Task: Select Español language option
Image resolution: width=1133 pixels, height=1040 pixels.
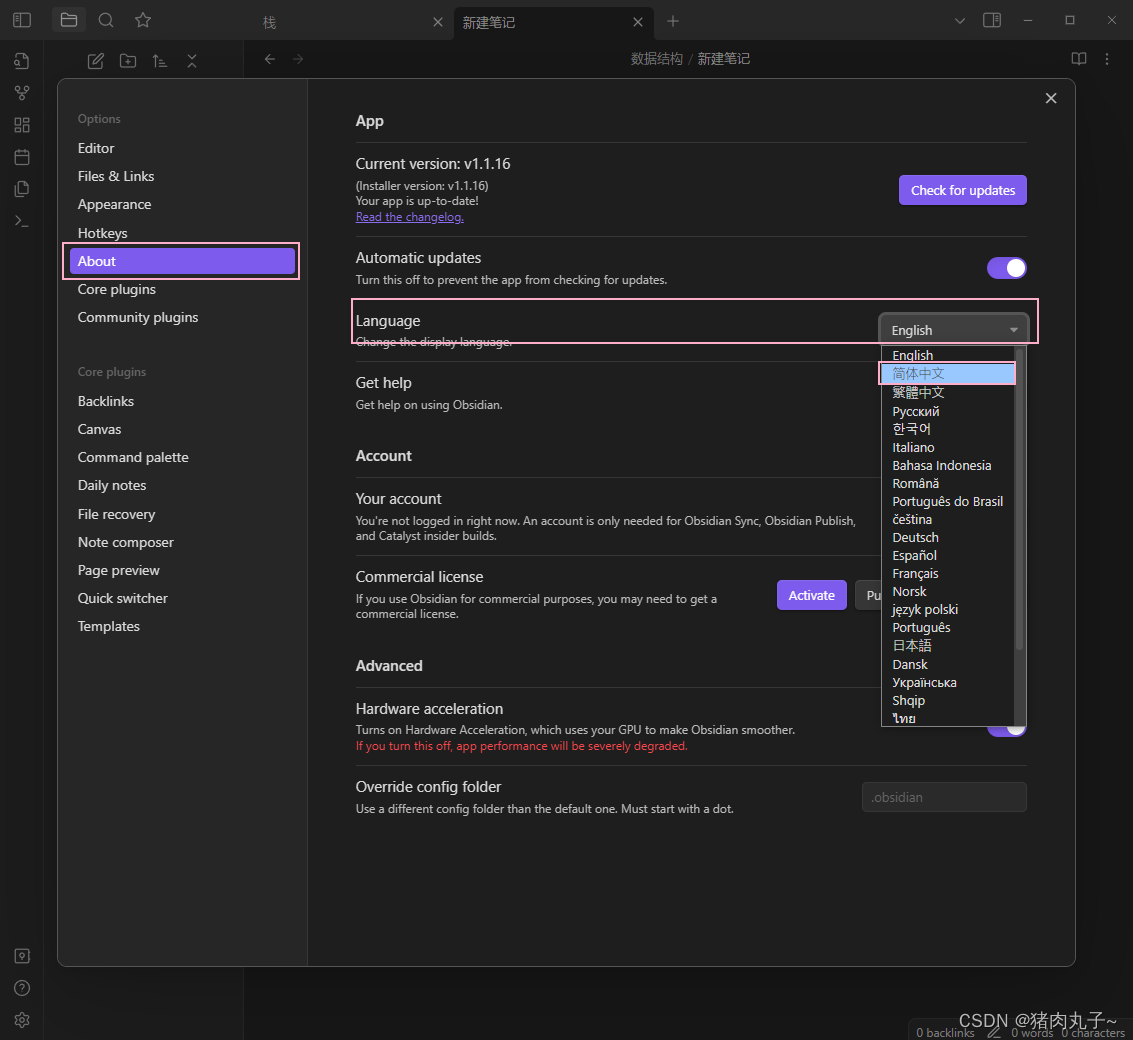Action: point(948,556)
